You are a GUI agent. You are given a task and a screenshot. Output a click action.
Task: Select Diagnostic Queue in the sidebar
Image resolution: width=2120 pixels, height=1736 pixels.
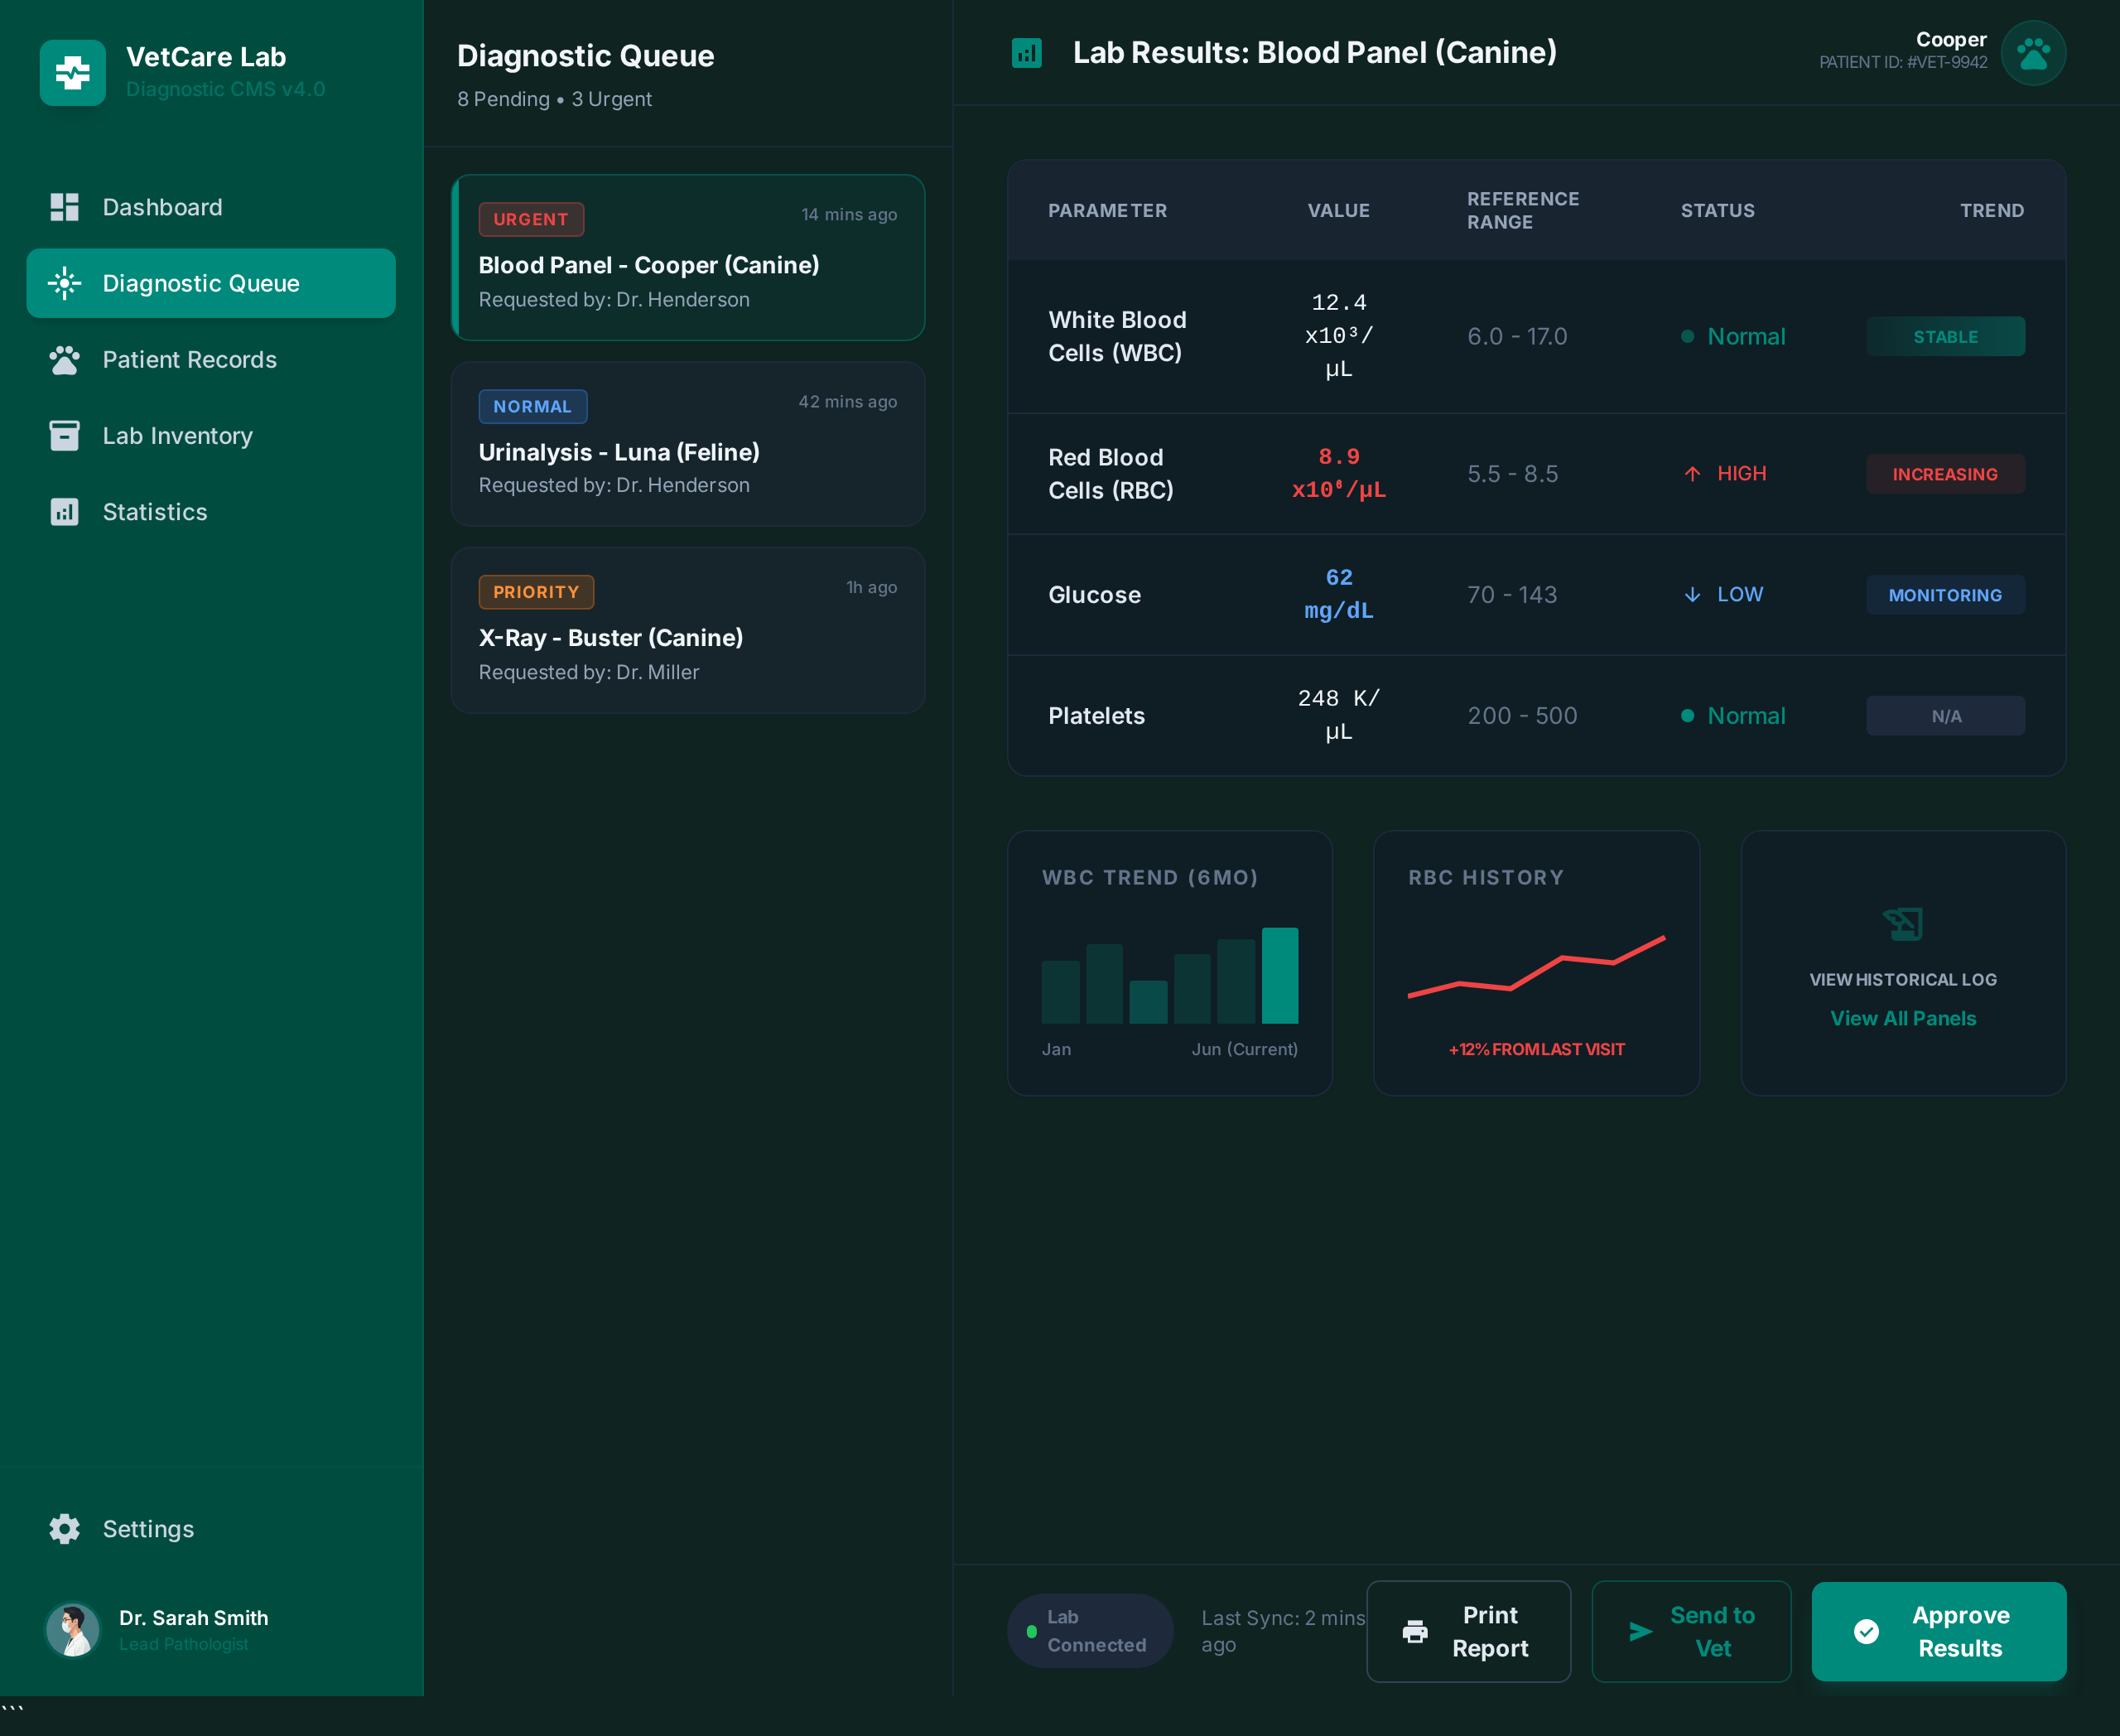[x=211, y=283]
